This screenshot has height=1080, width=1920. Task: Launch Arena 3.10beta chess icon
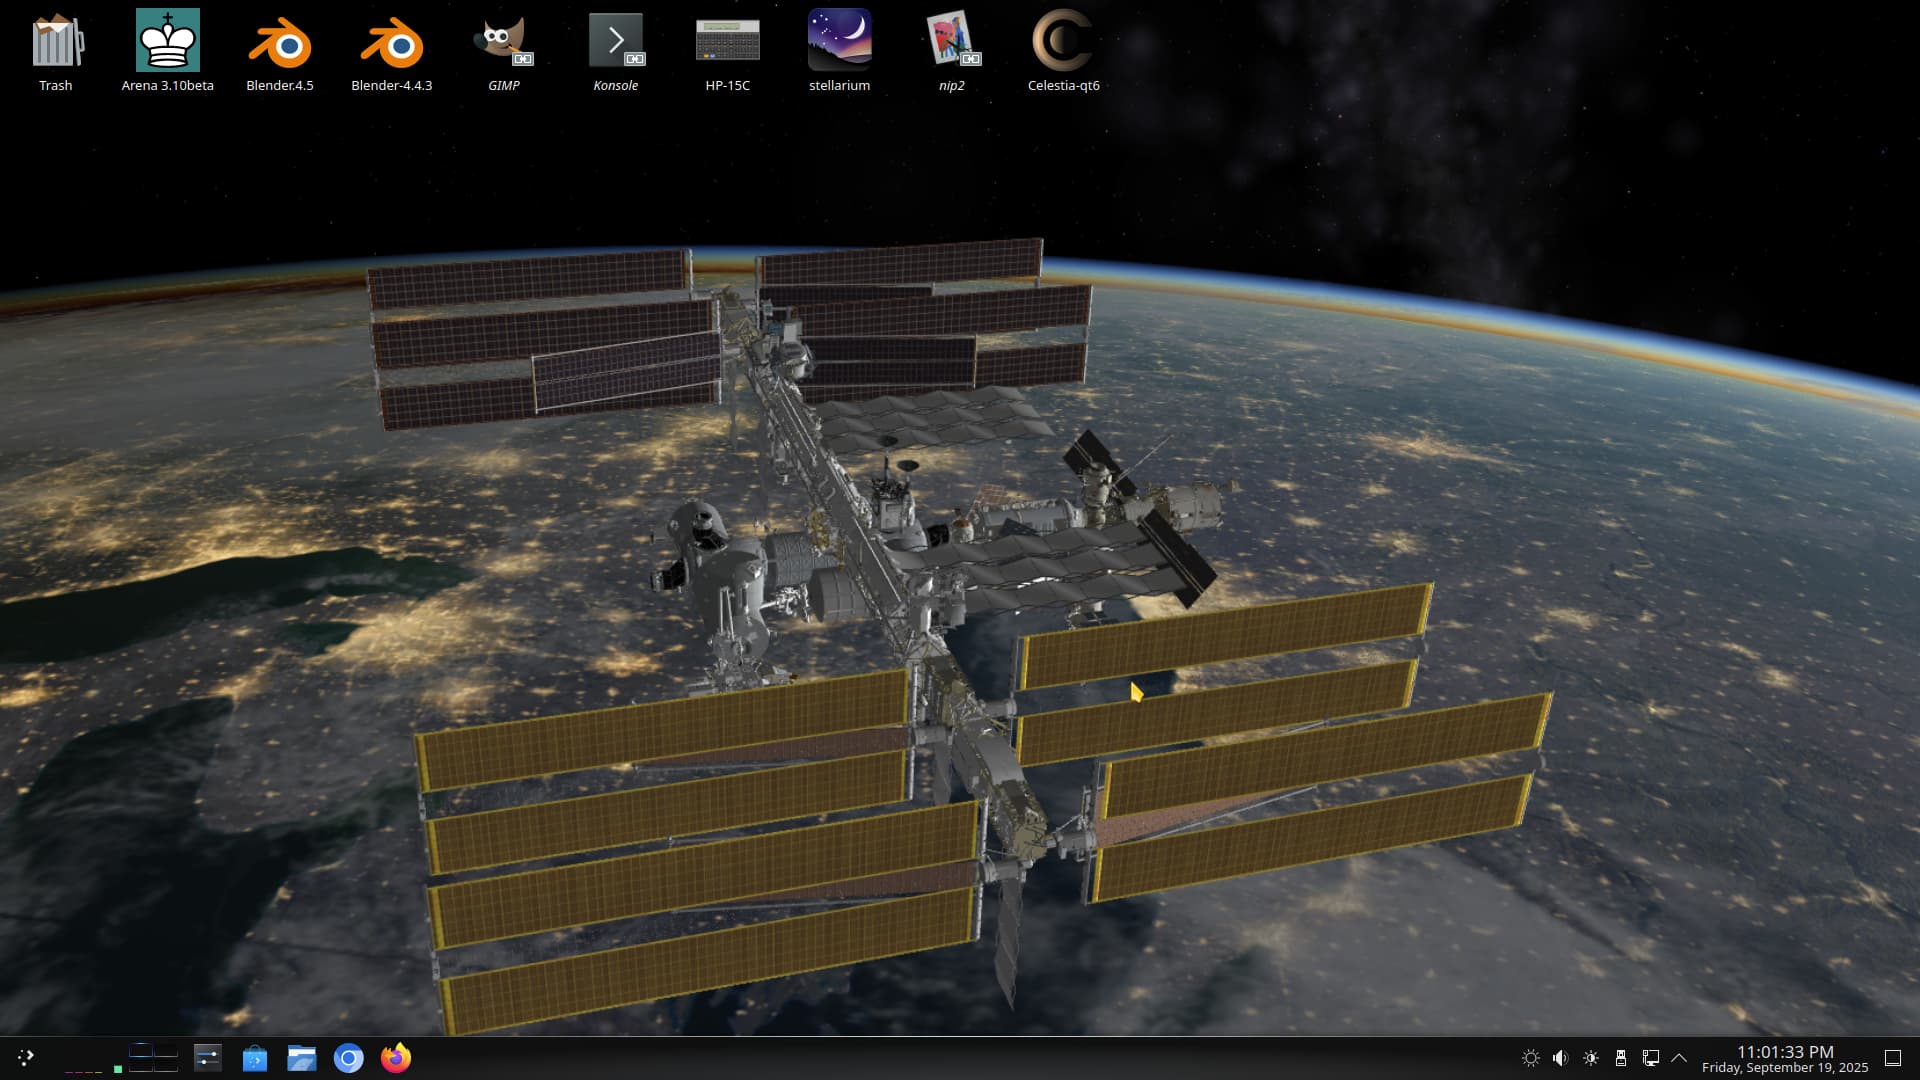(x=167, y=52)
